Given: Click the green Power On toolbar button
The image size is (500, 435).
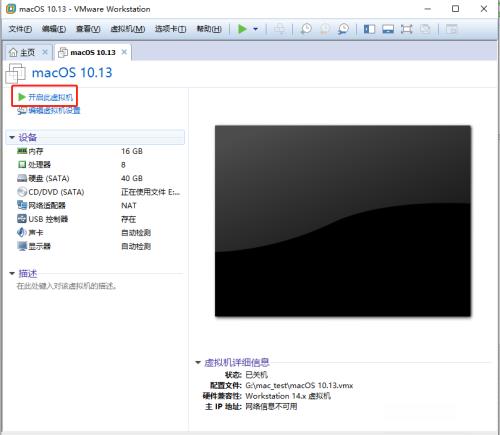Looking at the screenshot, I should coord(242,29).
